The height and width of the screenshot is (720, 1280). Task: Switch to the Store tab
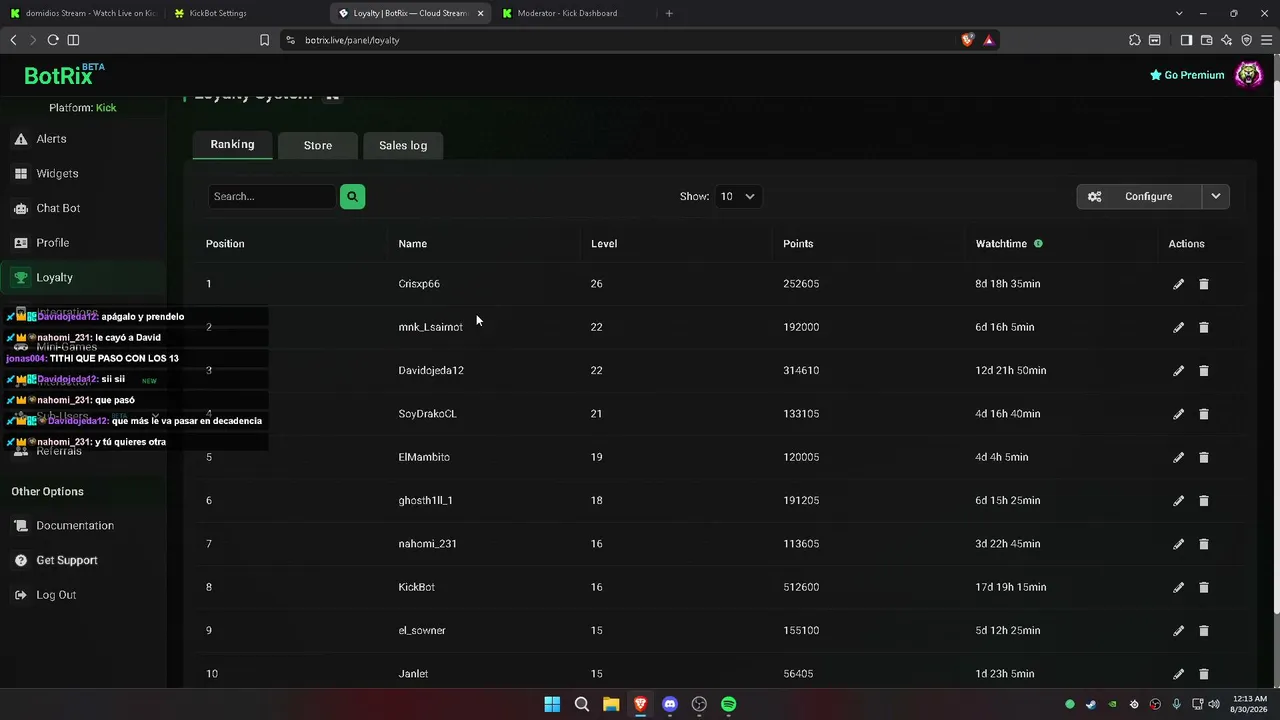pyautogui.click(x=318, y=145)
